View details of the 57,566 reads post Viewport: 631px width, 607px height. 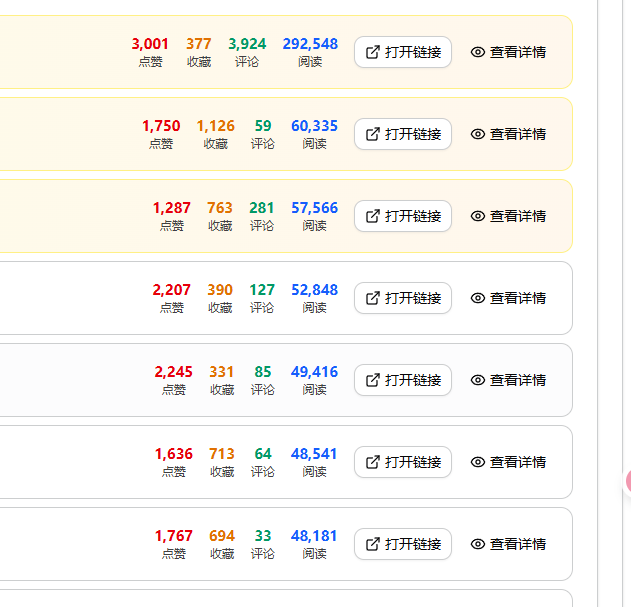click(x=508, y=216)
